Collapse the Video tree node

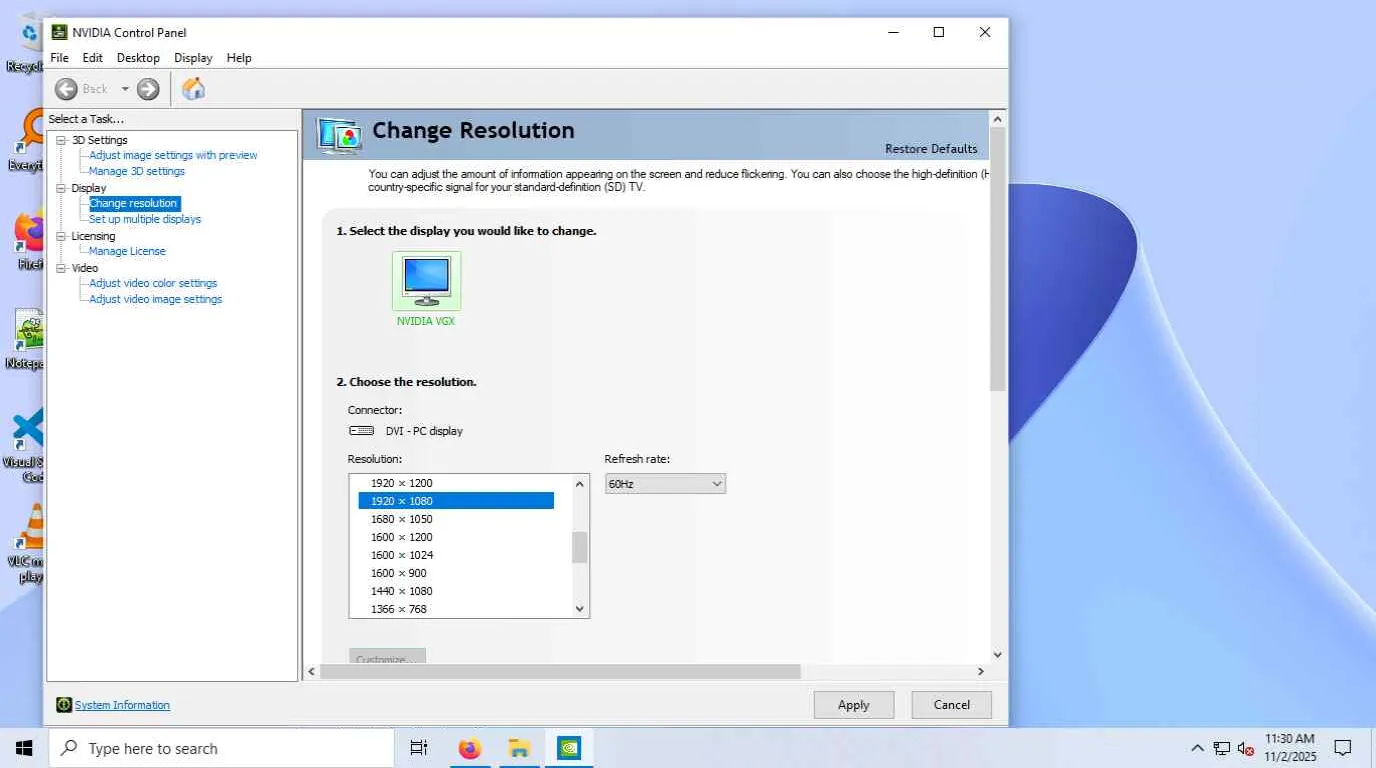pyautogui.click(x=61, y=268)
